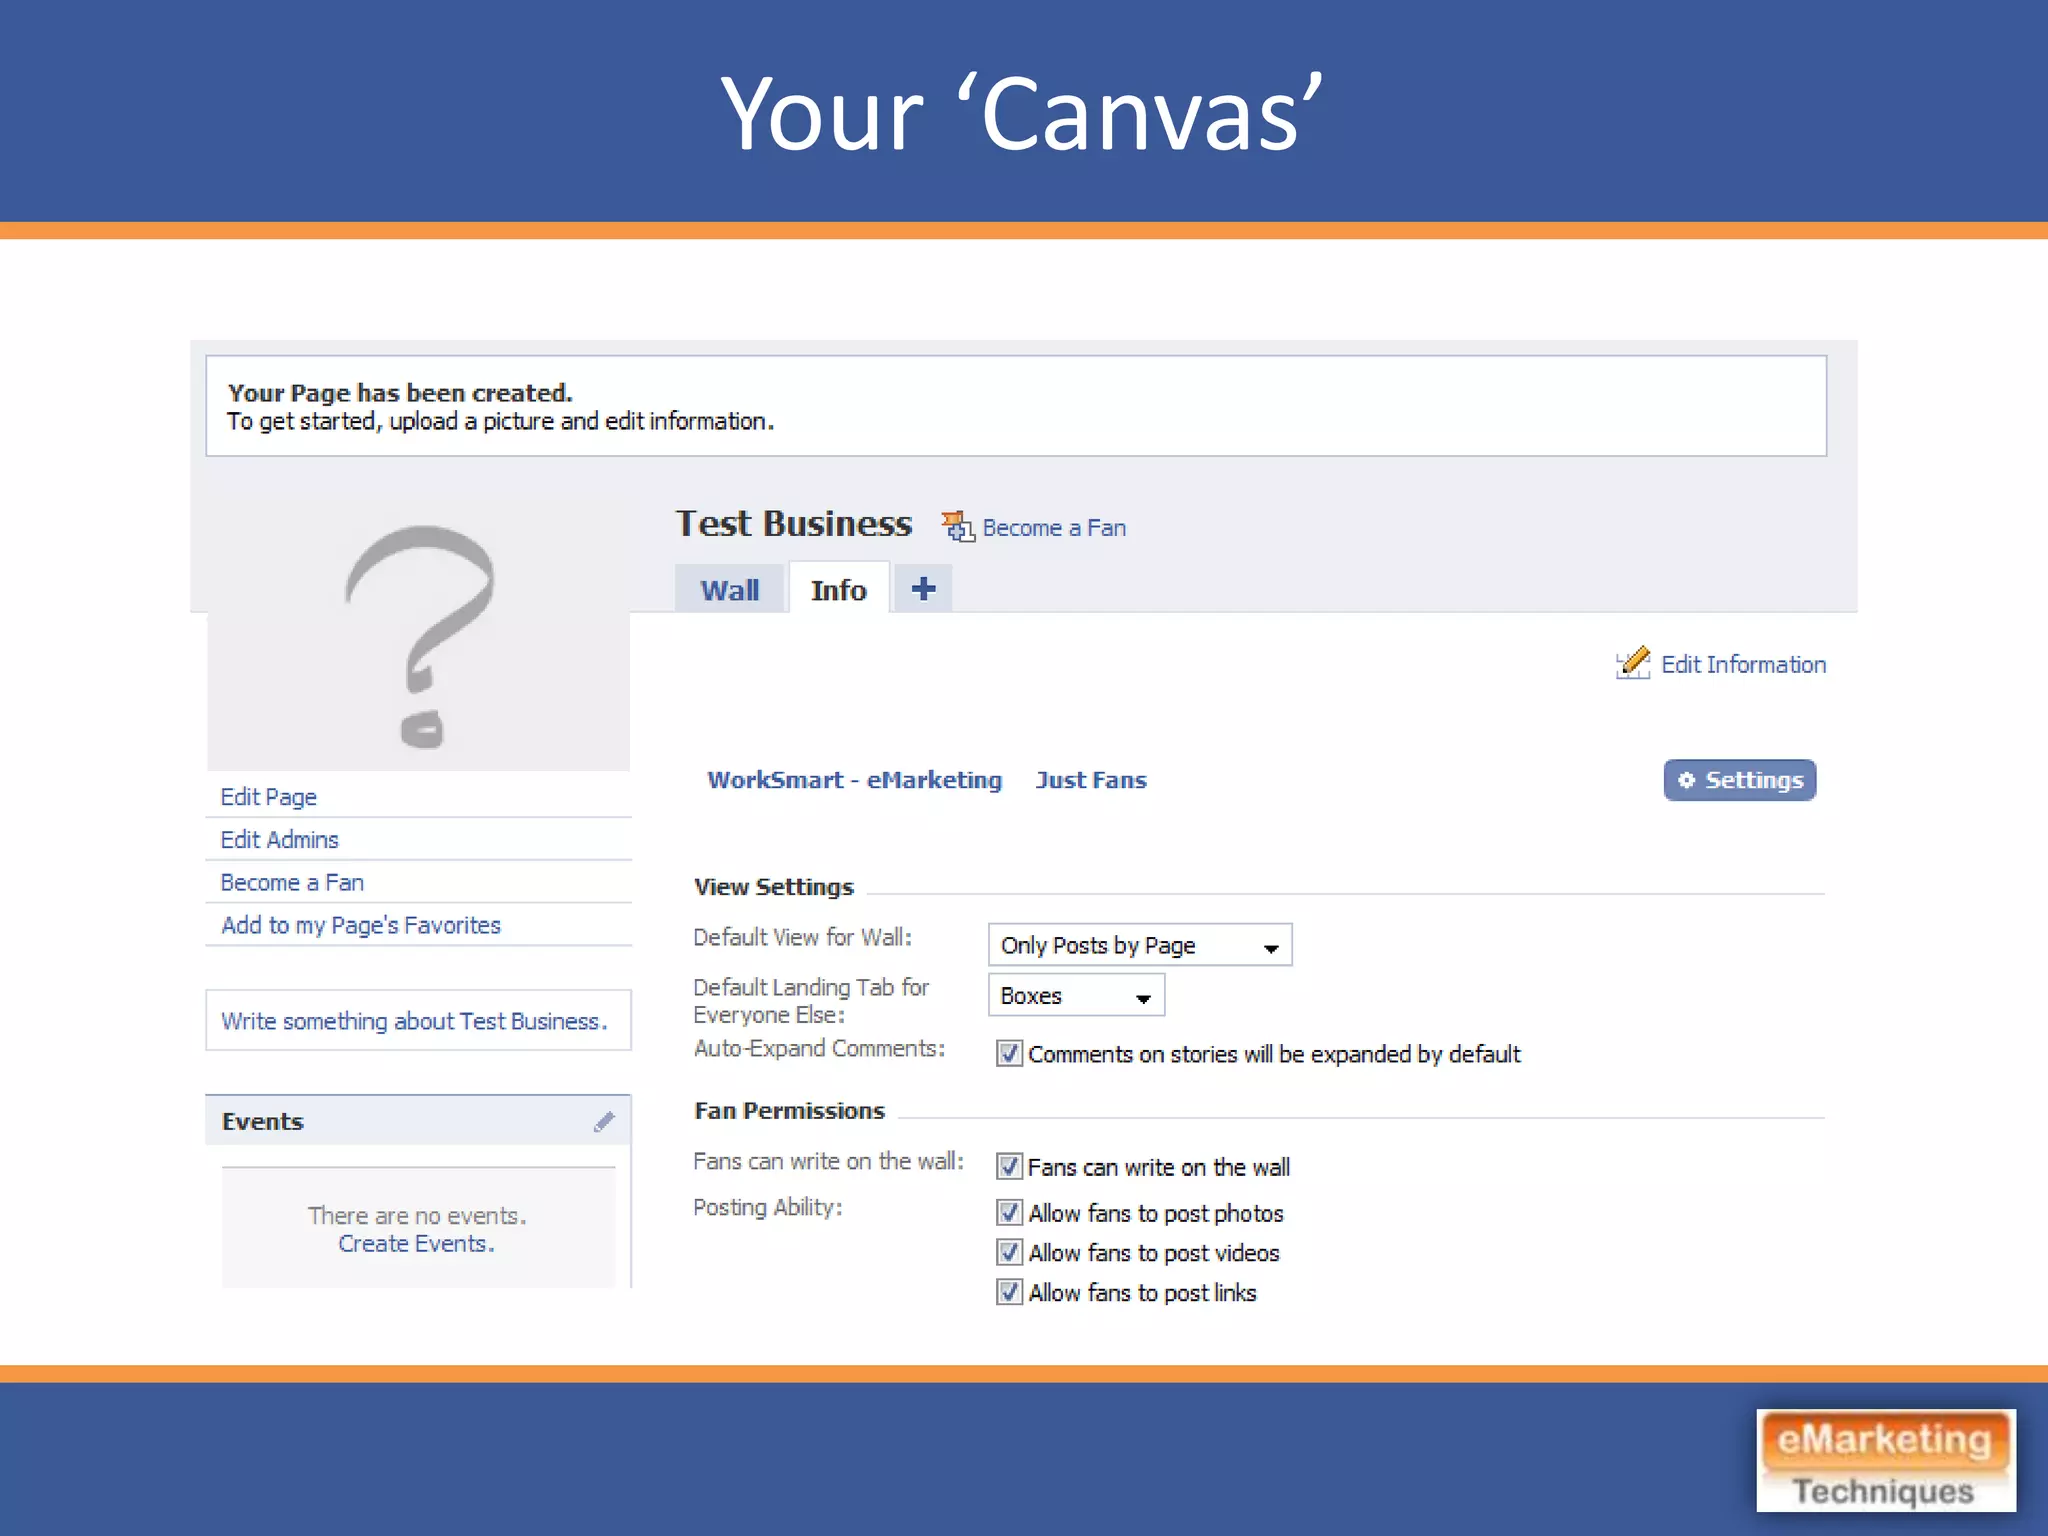Screen dimensions: 2048x1536
Task: Open the Edit Admins link
Action: click(x=279, y=840)
